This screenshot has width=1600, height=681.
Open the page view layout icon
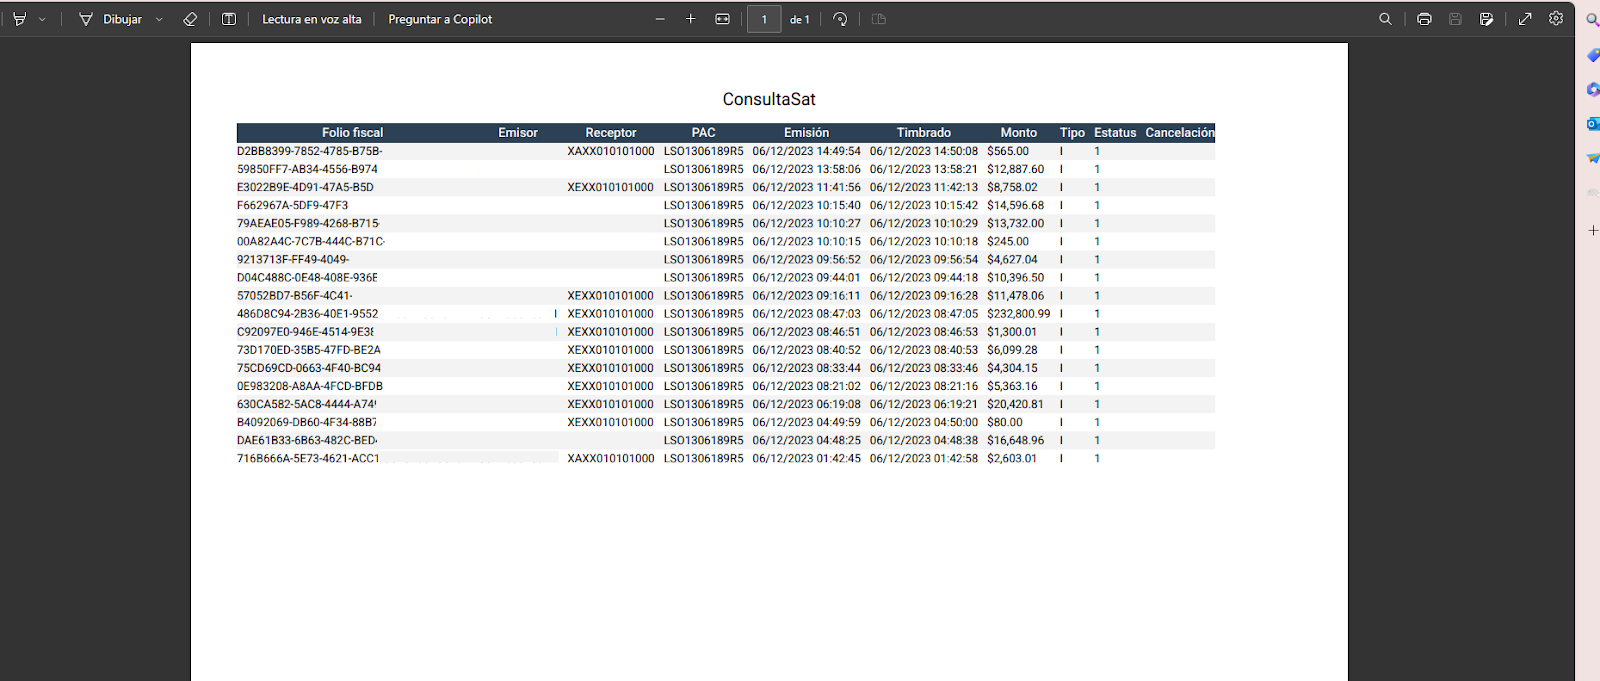(879, 19)
